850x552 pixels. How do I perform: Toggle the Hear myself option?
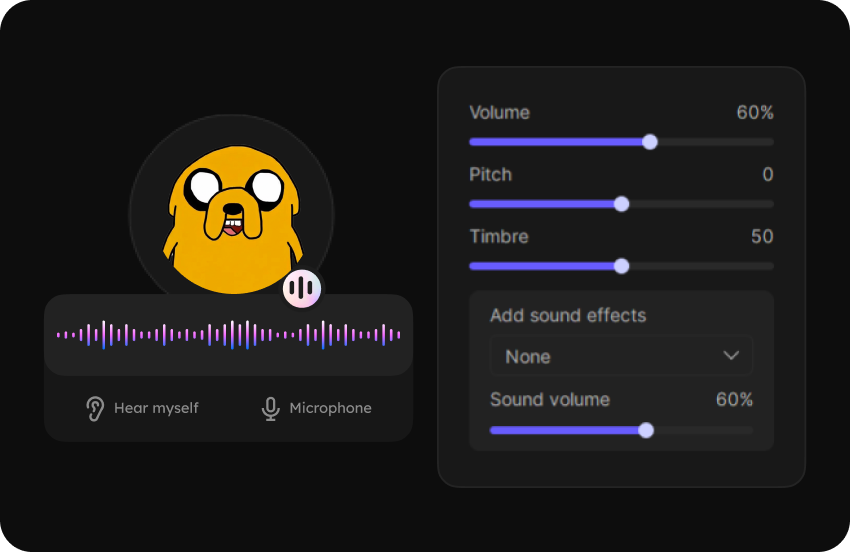(x=143, y=408)
